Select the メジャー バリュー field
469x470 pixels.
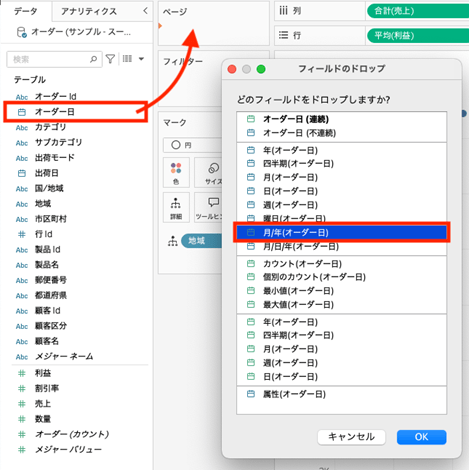coord(68,450)
